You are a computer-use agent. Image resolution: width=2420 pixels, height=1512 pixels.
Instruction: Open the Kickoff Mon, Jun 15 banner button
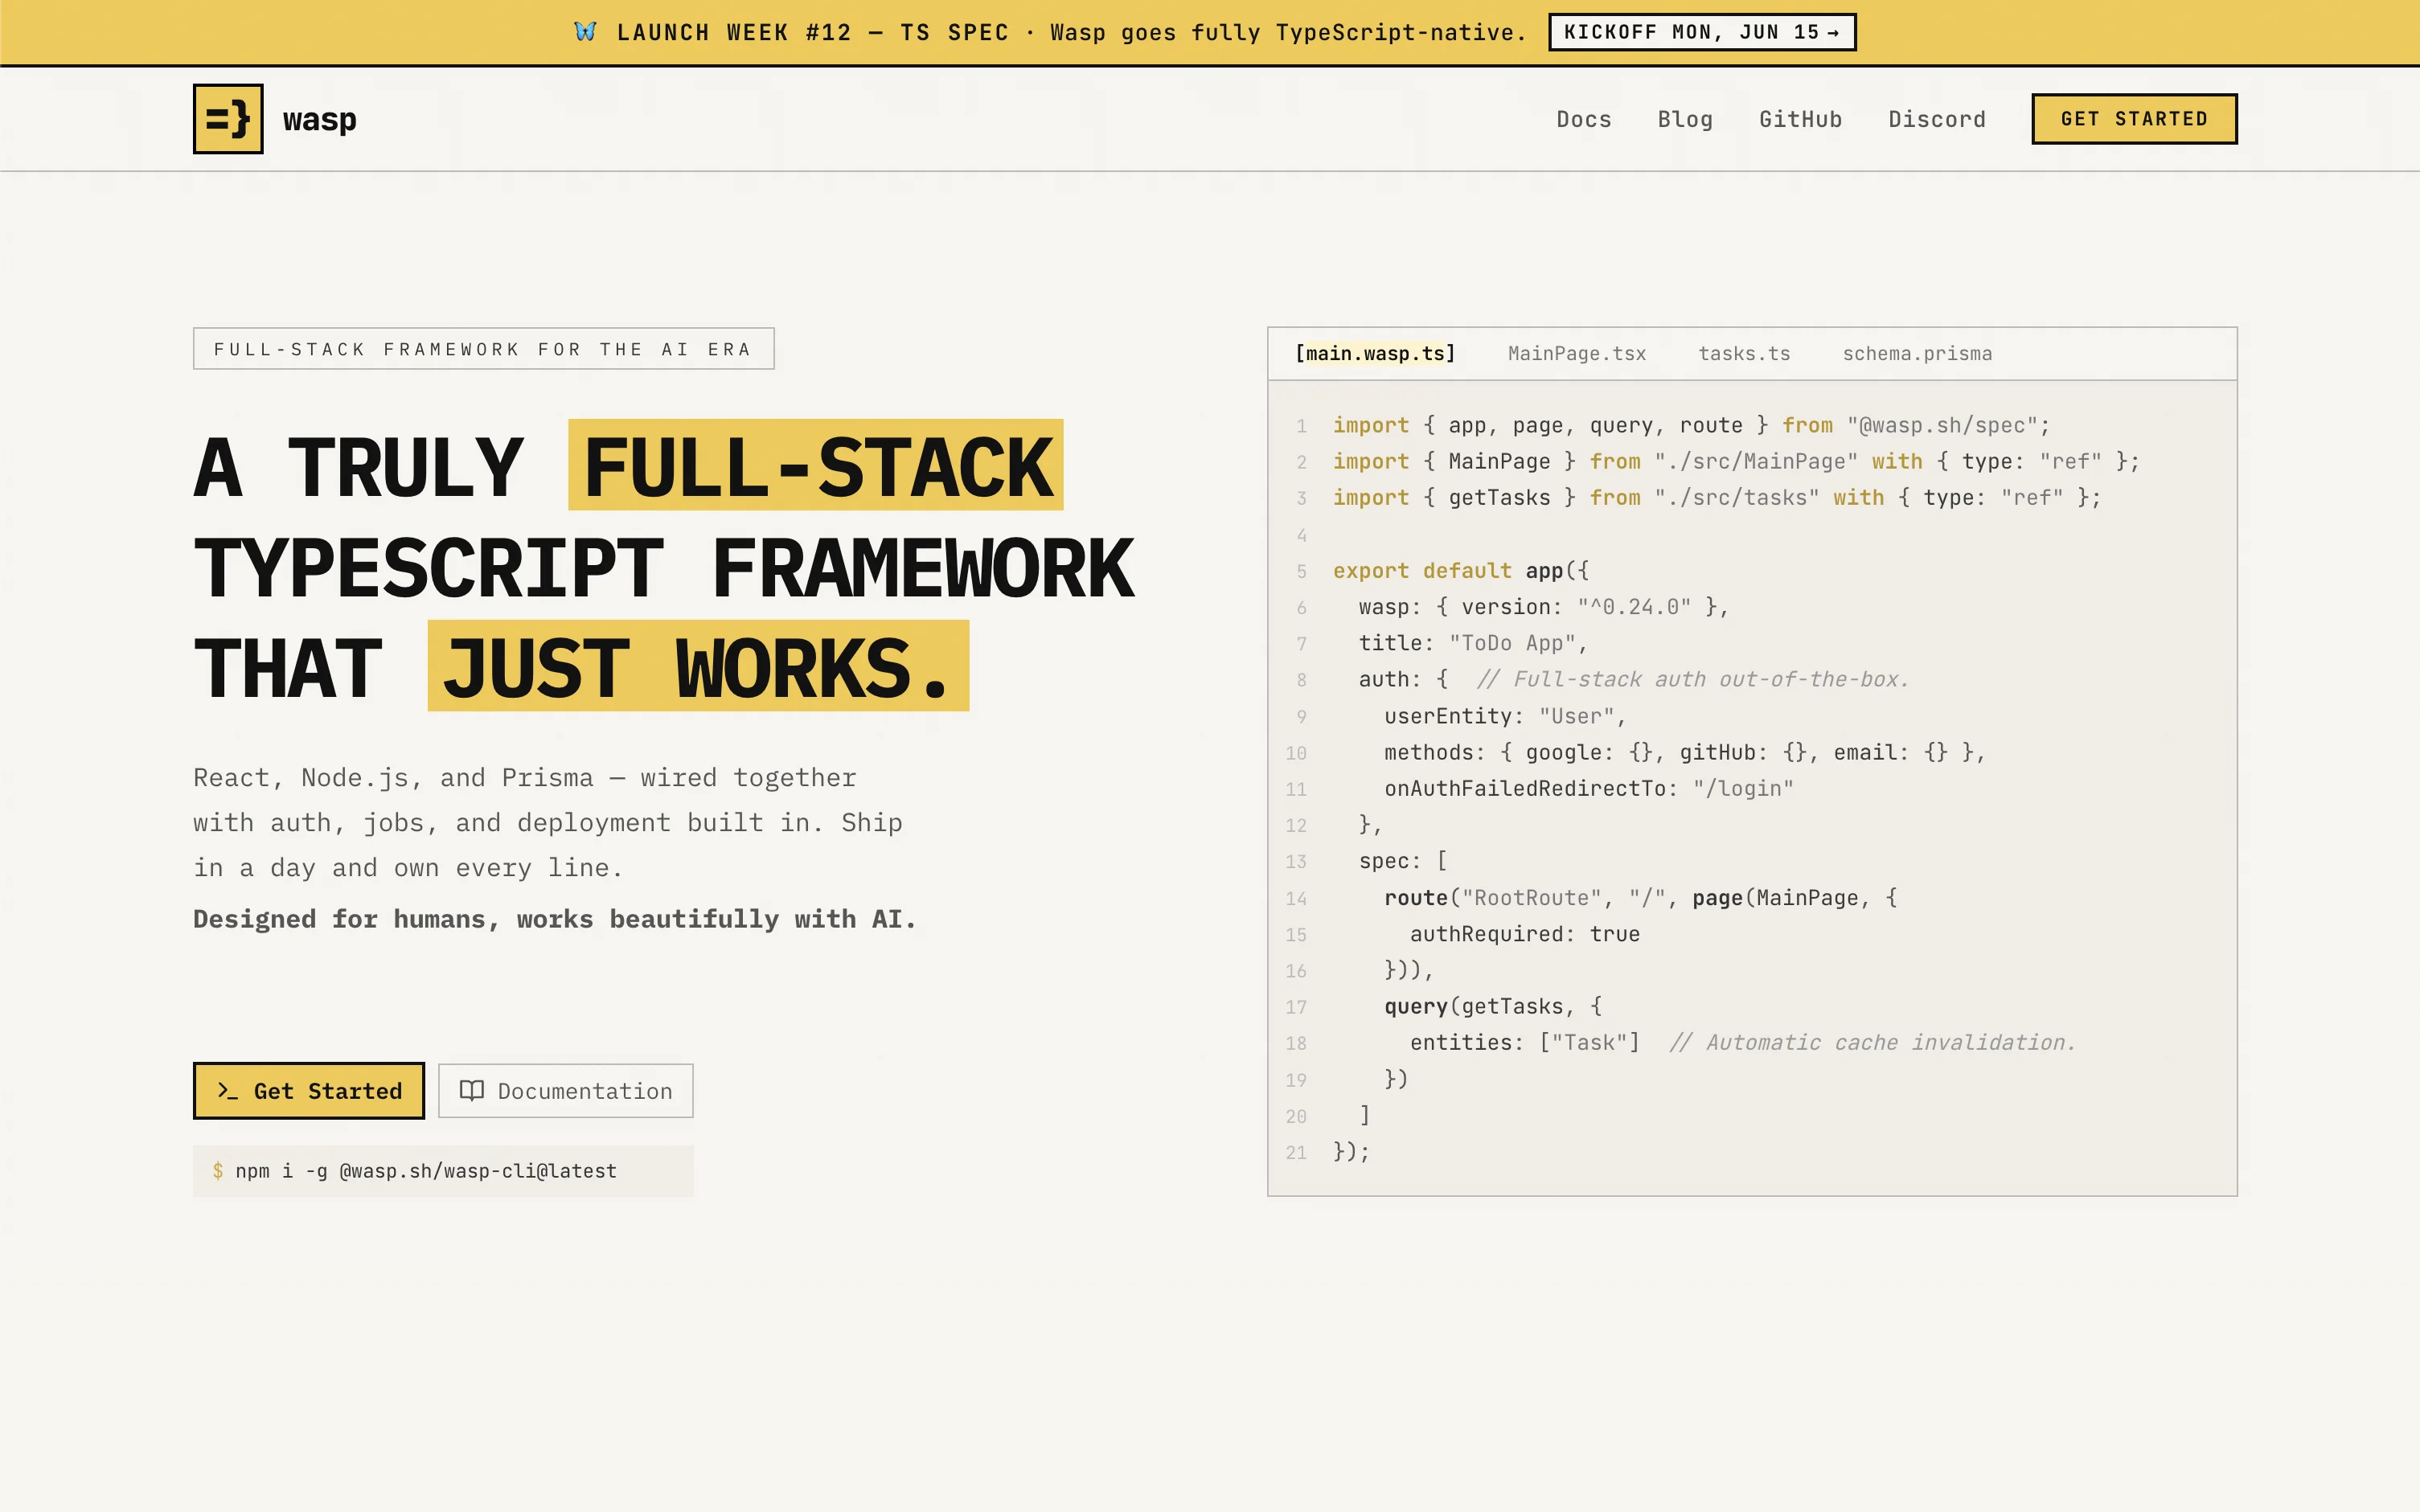(x=1702, y=32)
